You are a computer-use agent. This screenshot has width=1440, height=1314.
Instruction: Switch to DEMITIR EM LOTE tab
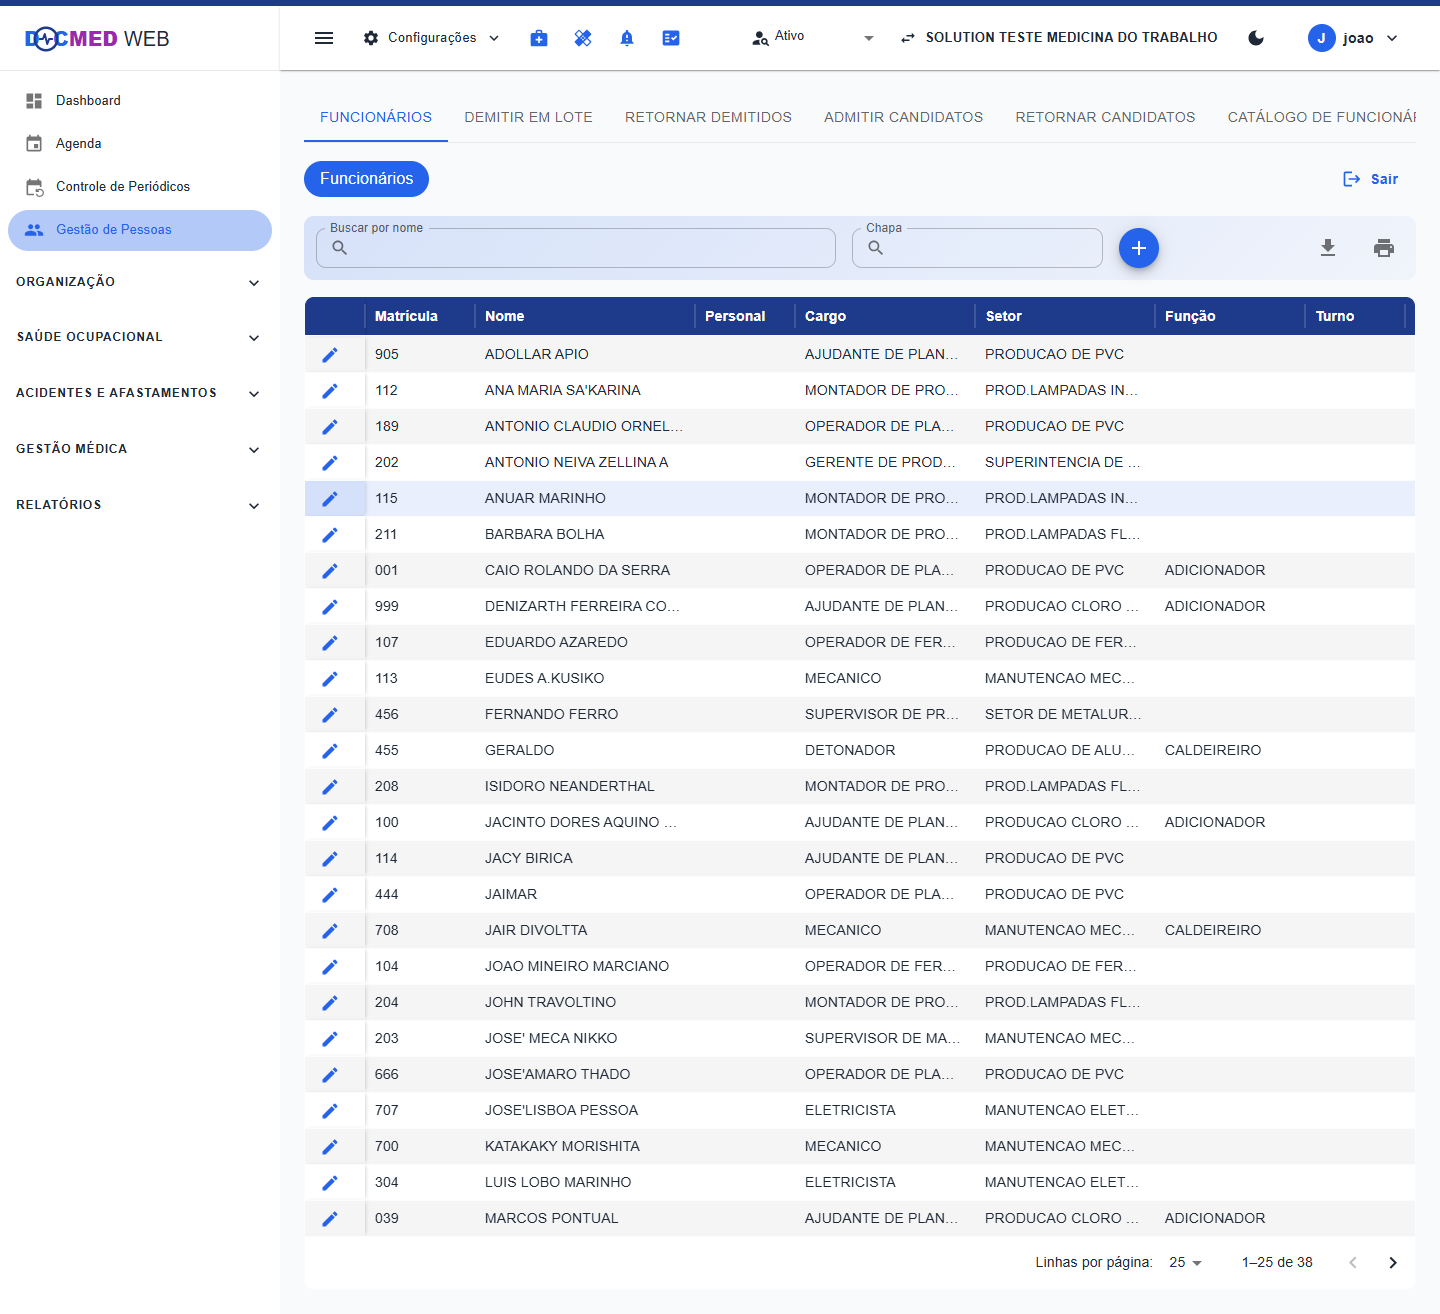(528, 117)
